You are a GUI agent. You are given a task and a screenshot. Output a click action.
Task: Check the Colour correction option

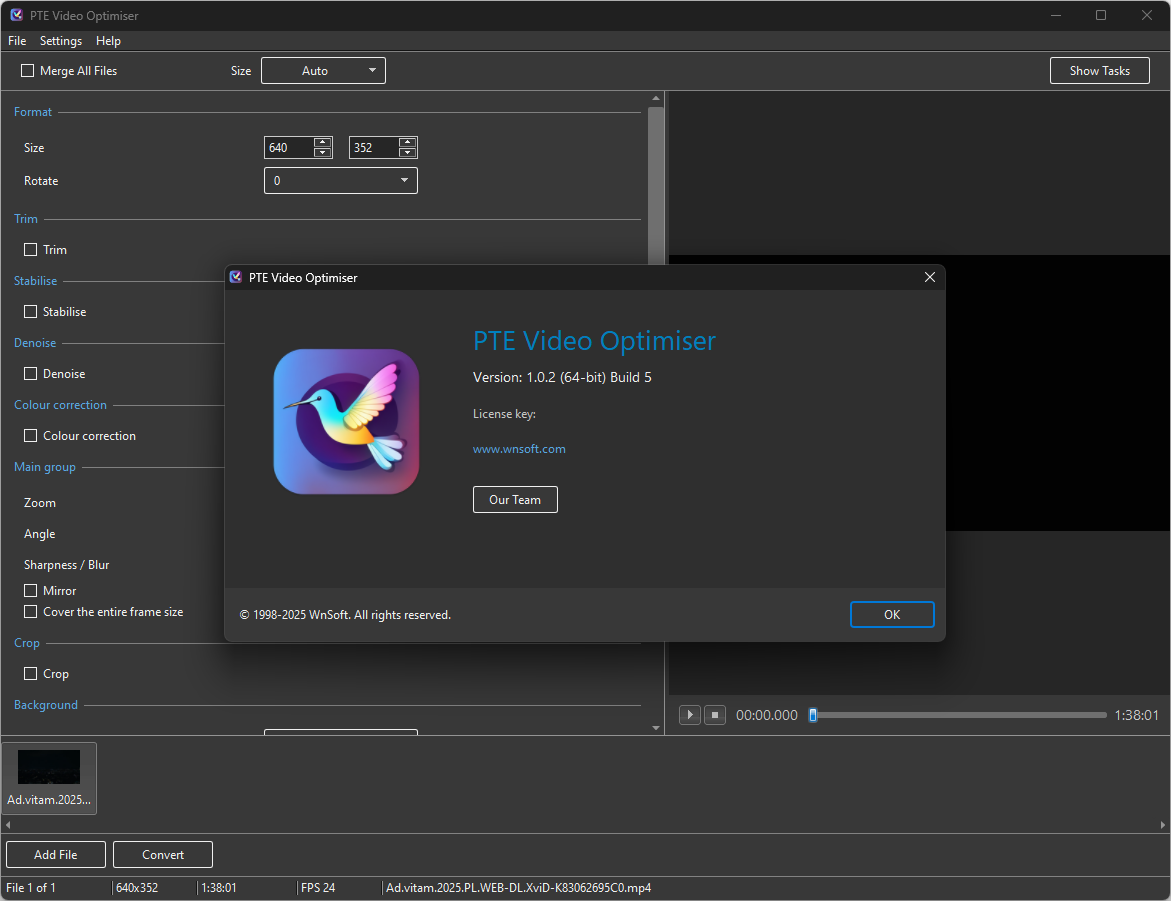click(31, 436)
